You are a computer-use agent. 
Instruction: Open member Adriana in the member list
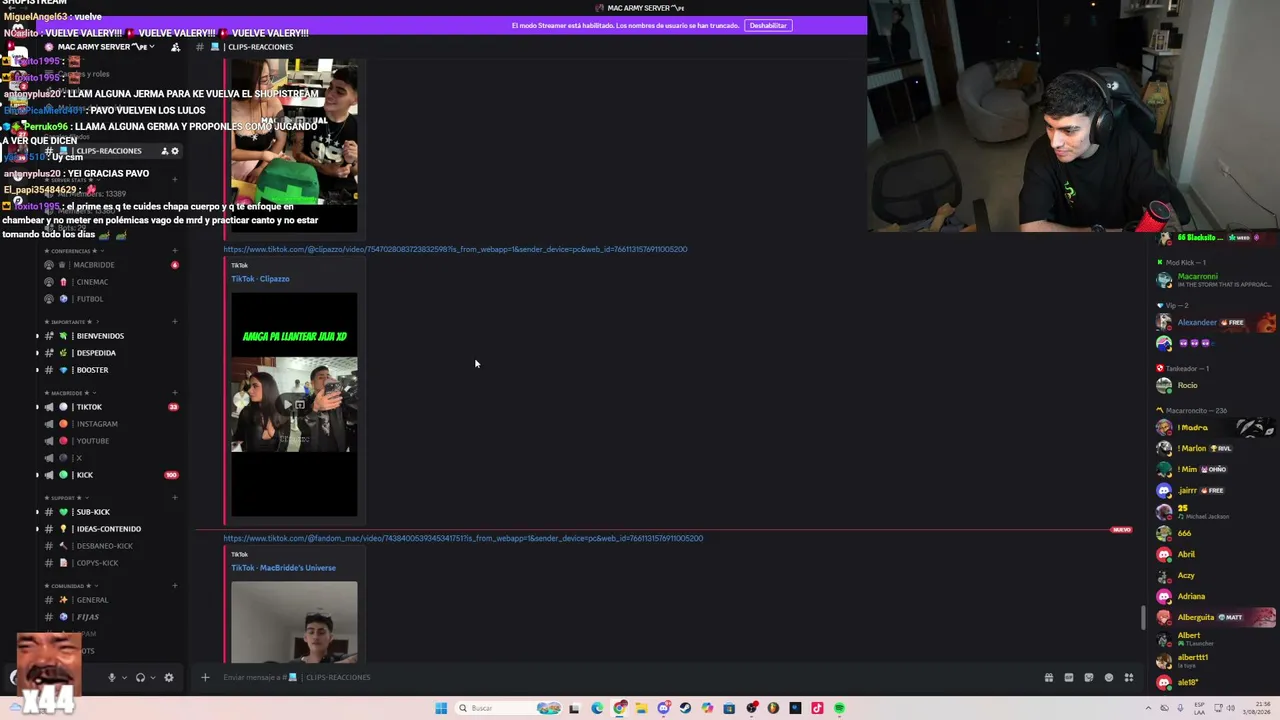pos(1214,596)
